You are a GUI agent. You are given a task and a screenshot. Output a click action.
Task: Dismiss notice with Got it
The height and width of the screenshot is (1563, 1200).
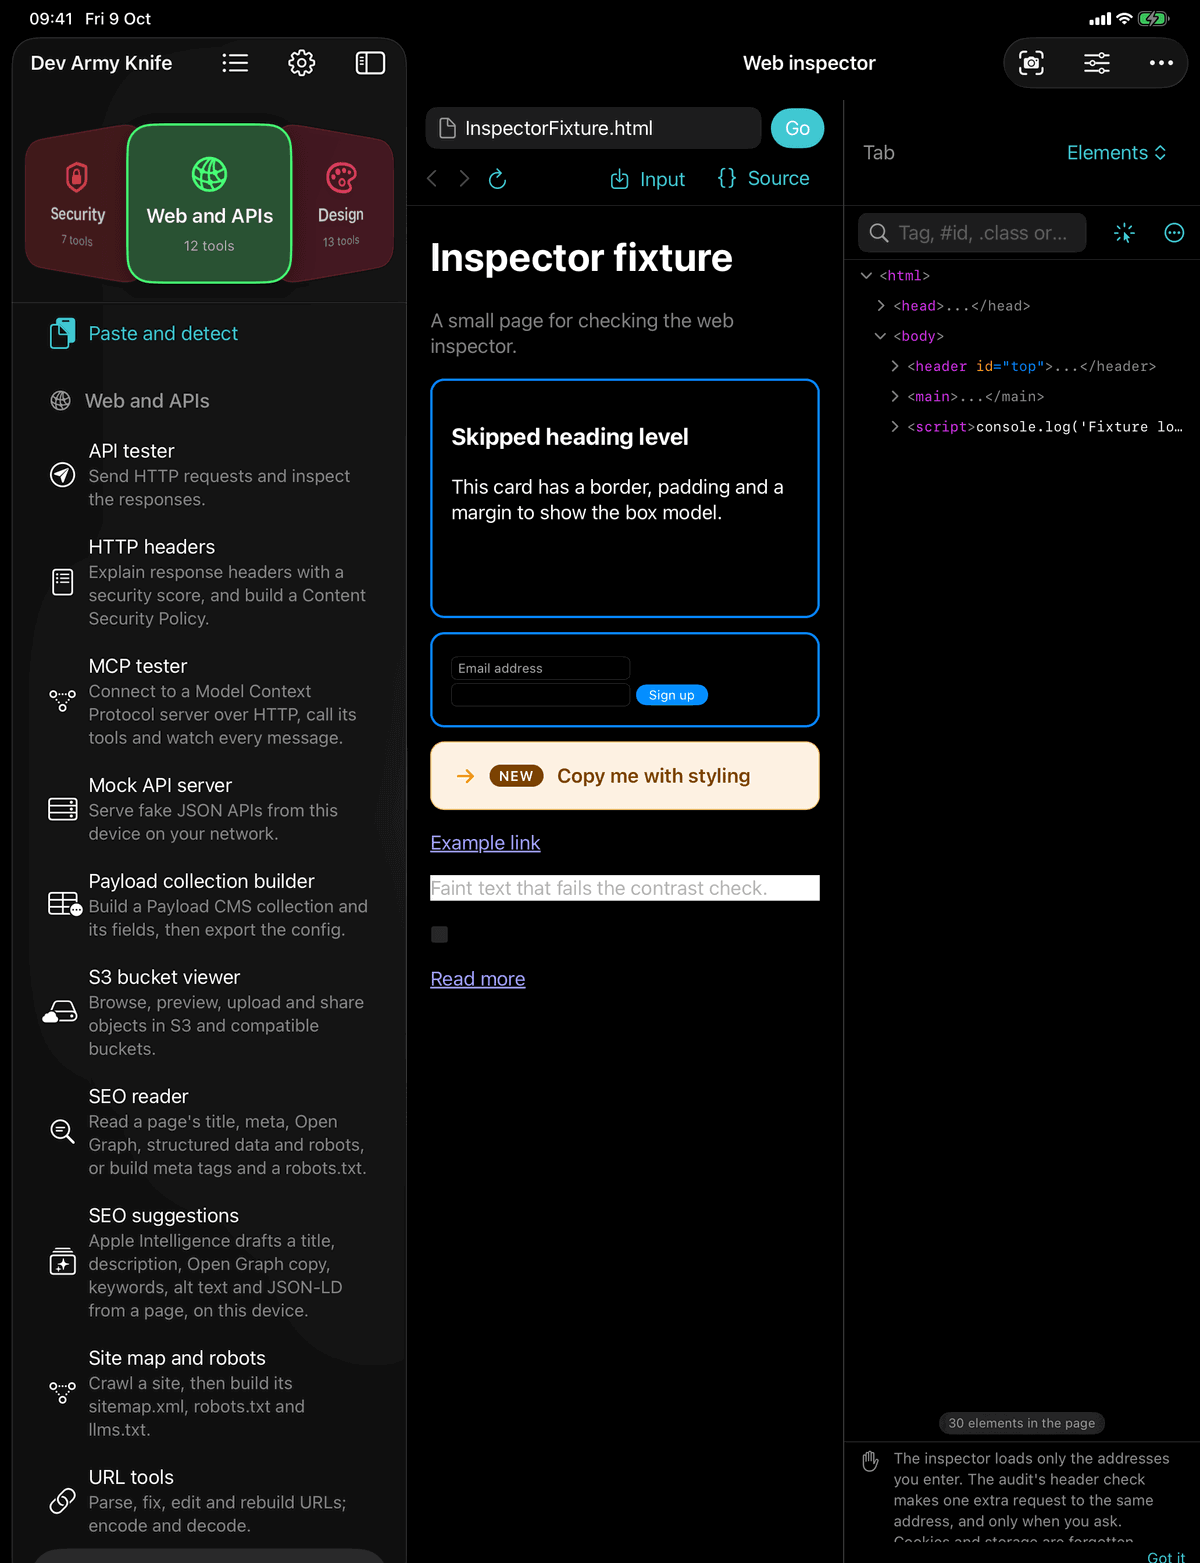pos(1166,1556)
